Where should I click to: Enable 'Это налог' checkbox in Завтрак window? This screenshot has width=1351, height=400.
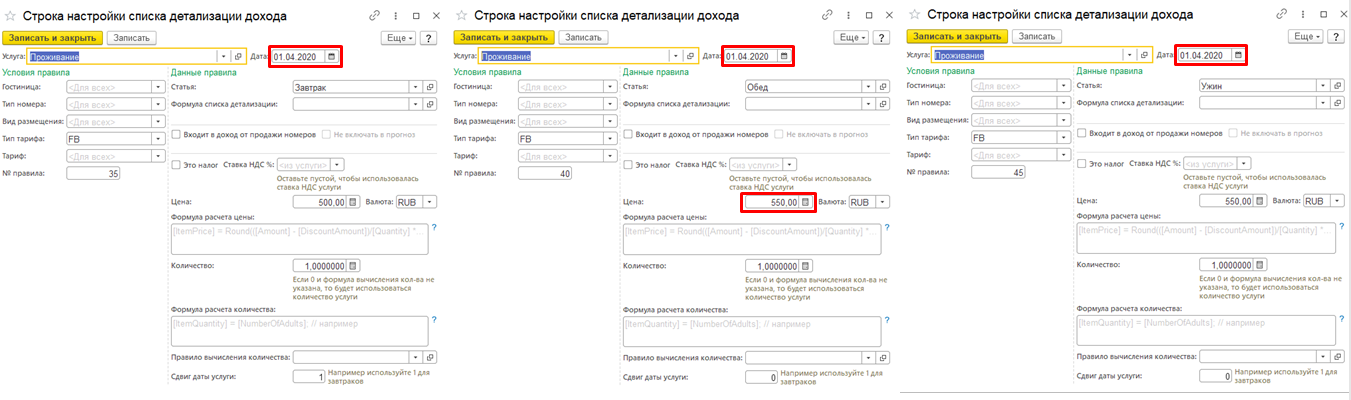coord(175,164)
